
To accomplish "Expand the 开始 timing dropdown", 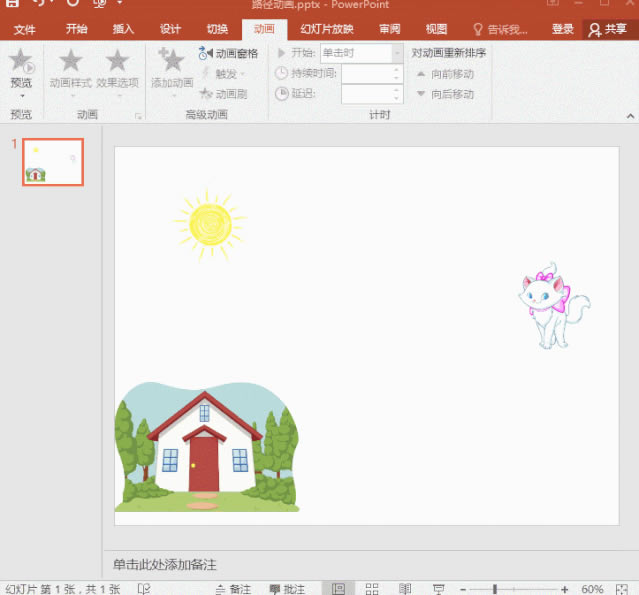I will pos(397,53).
